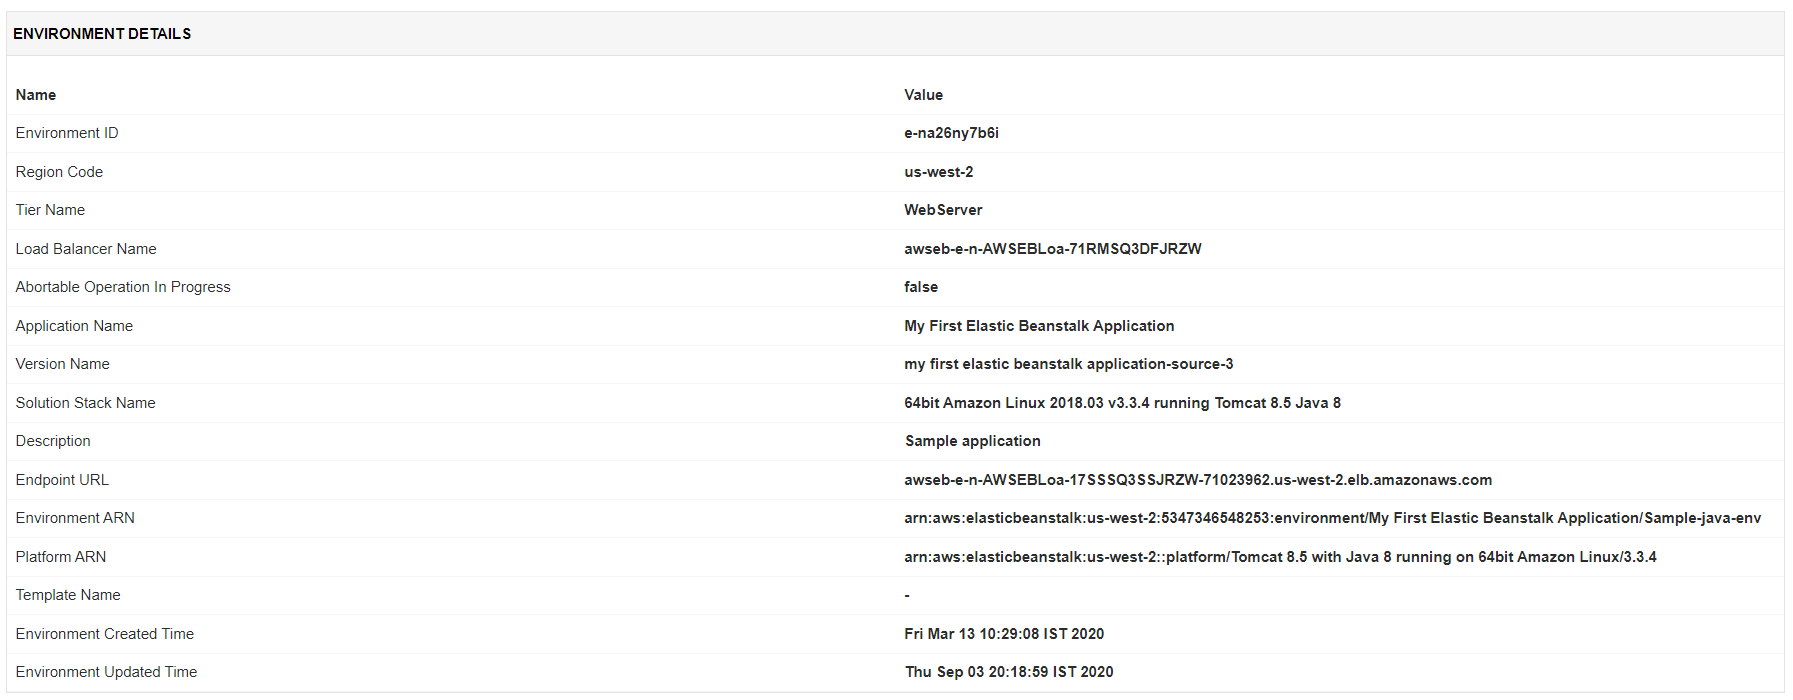Image resolution: width=1793 pixels, height=700 pixels.
Task: Click the Template Name row label
Action: point(68,595)
